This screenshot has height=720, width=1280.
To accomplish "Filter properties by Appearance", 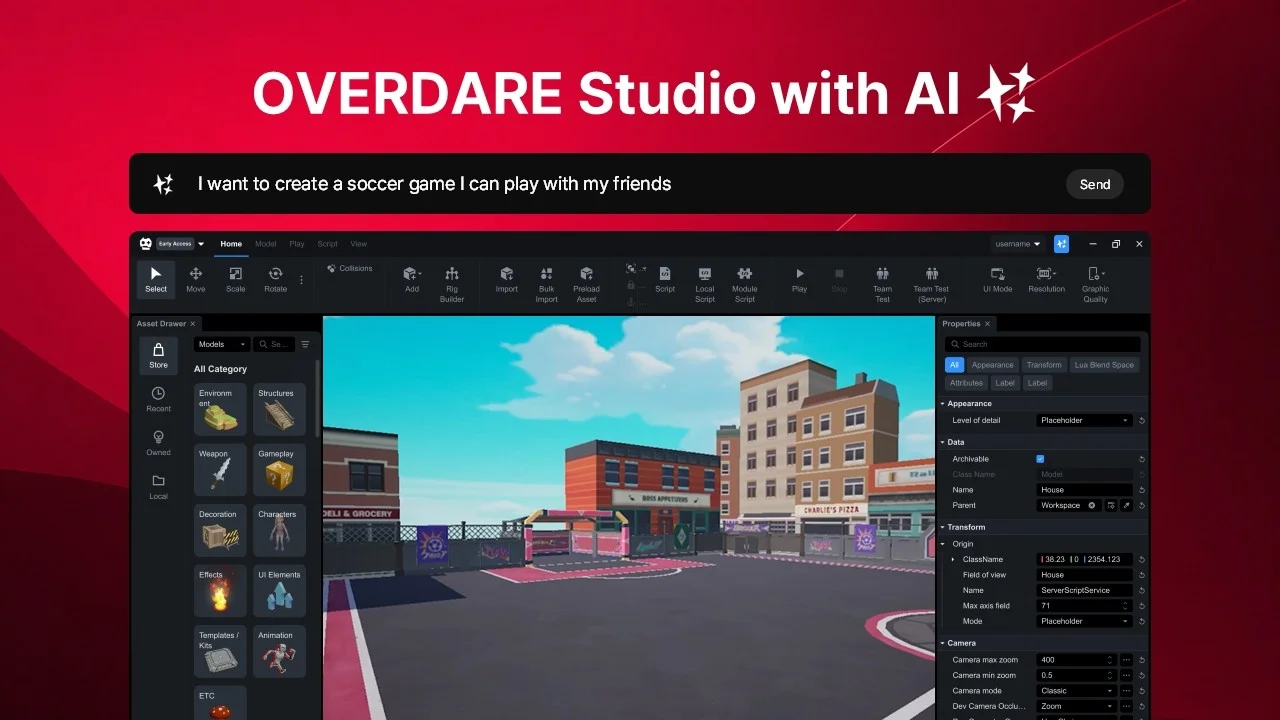I will [x=993, y=365].
